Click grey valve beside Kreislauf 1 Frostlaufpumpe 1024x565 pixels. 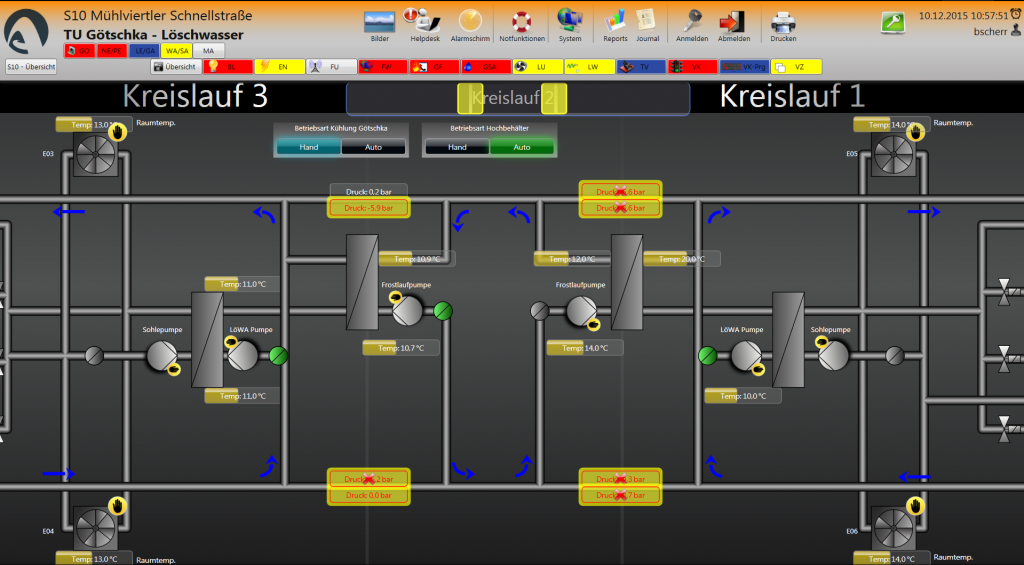(539, 311)
